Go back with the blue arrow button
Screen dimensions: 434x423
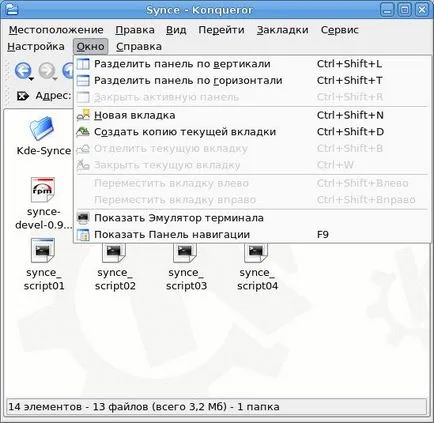tap(22, 71)
